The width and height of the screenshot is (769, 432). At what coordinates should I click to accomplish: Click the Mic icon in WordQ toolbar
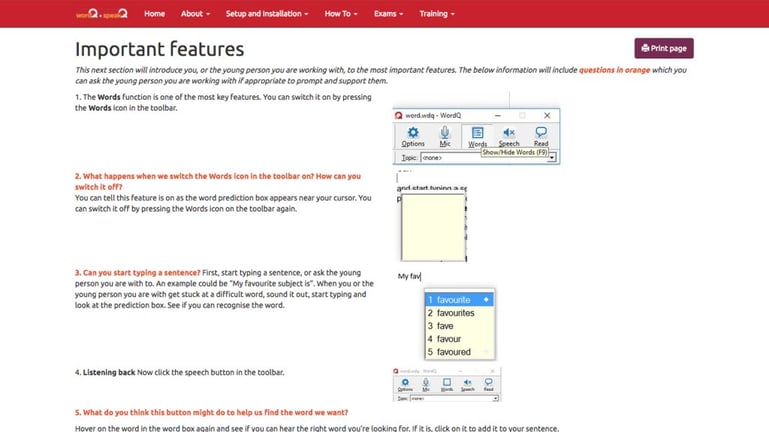coord(445,136)
